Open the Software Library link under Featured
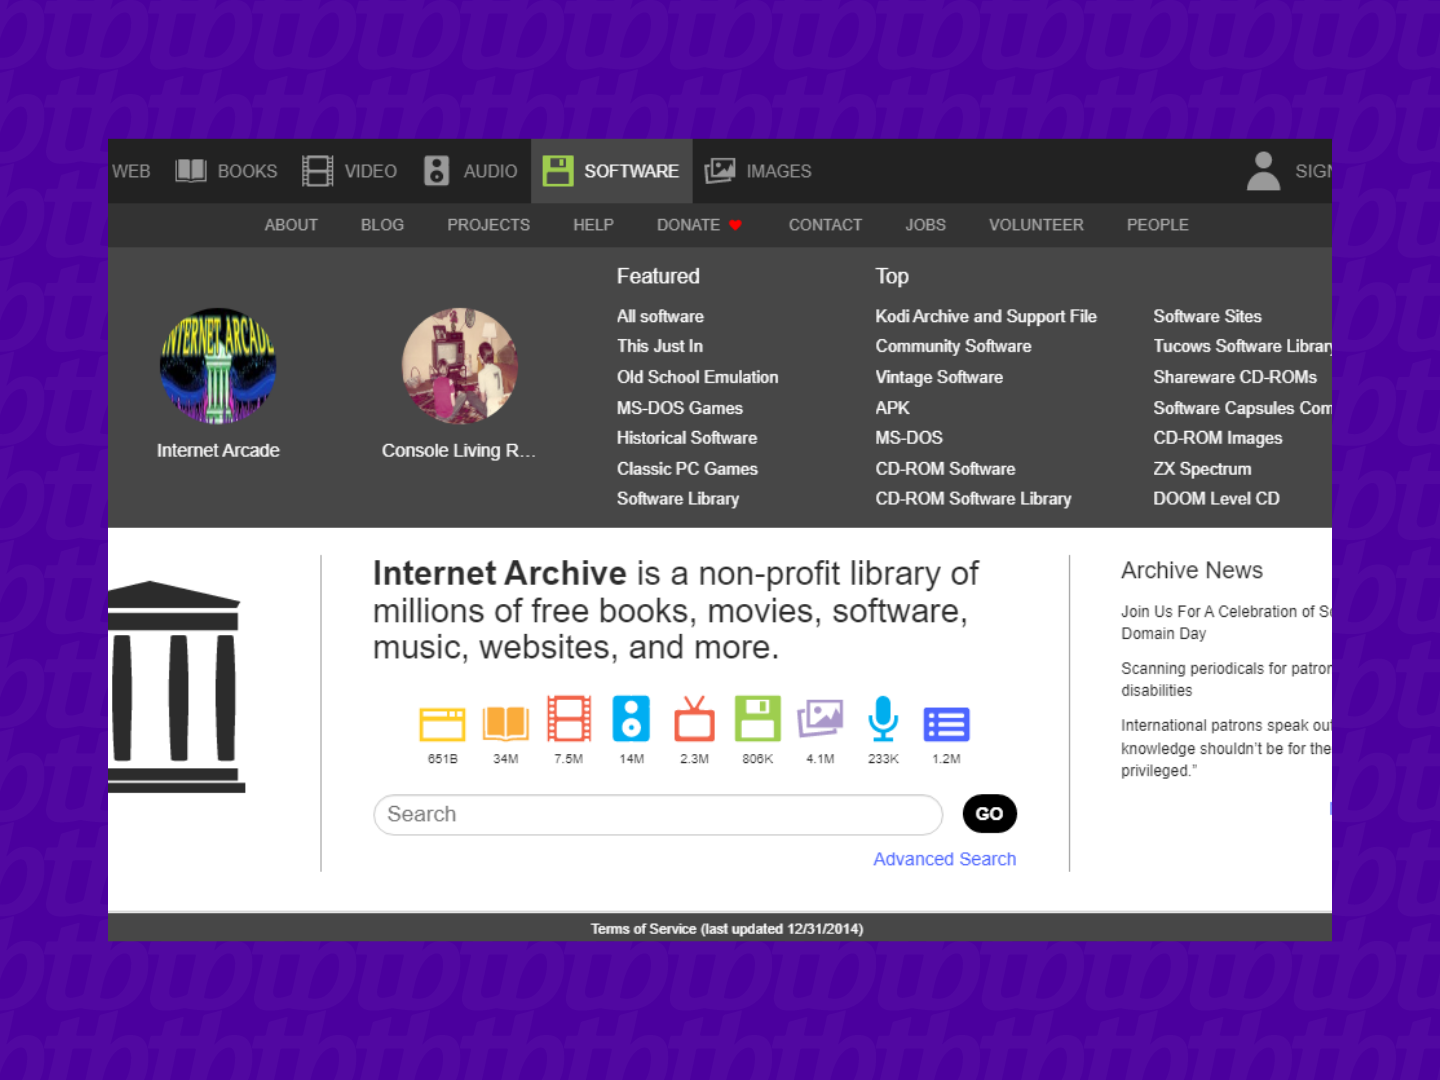1440x1080 pixels. [678, 499]
